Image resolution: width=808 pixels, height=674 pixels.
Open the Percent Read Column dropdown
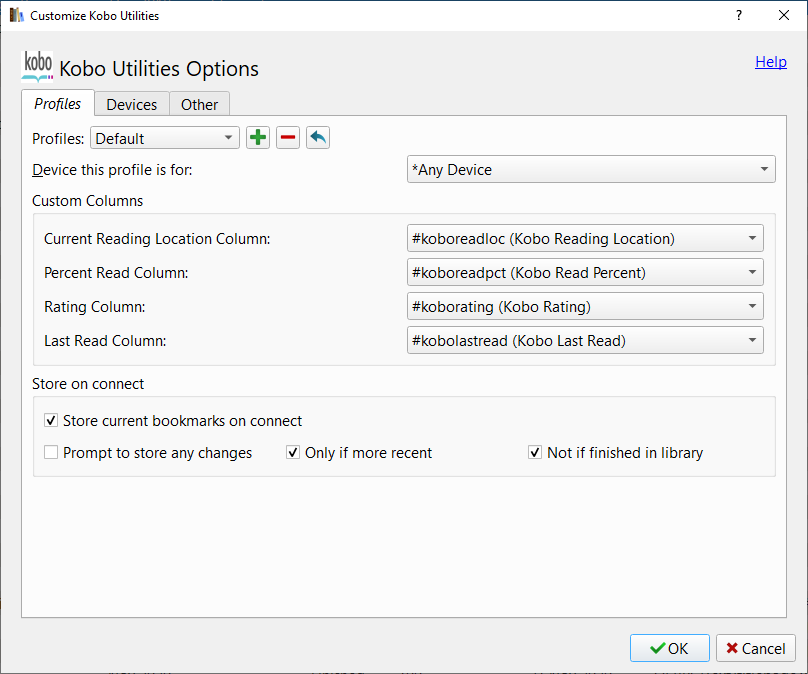tap(585, 272)
